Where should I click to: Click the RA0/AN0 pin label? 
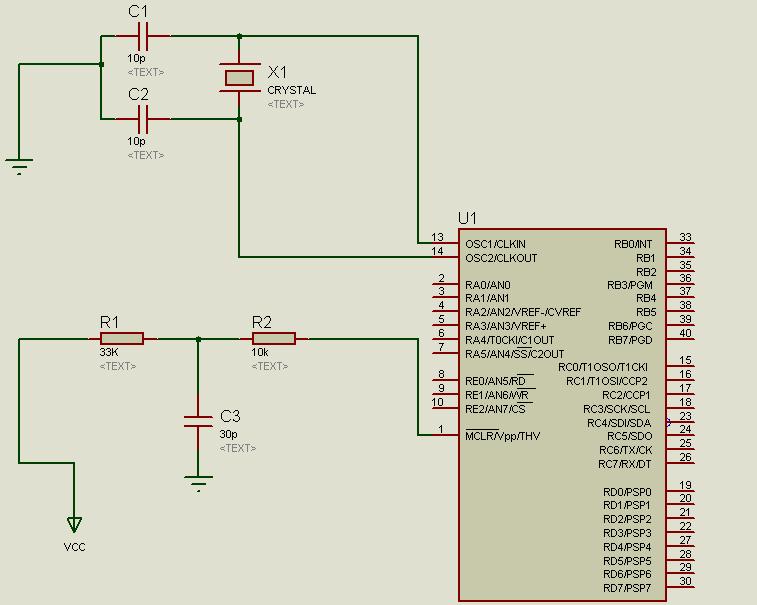488,285
